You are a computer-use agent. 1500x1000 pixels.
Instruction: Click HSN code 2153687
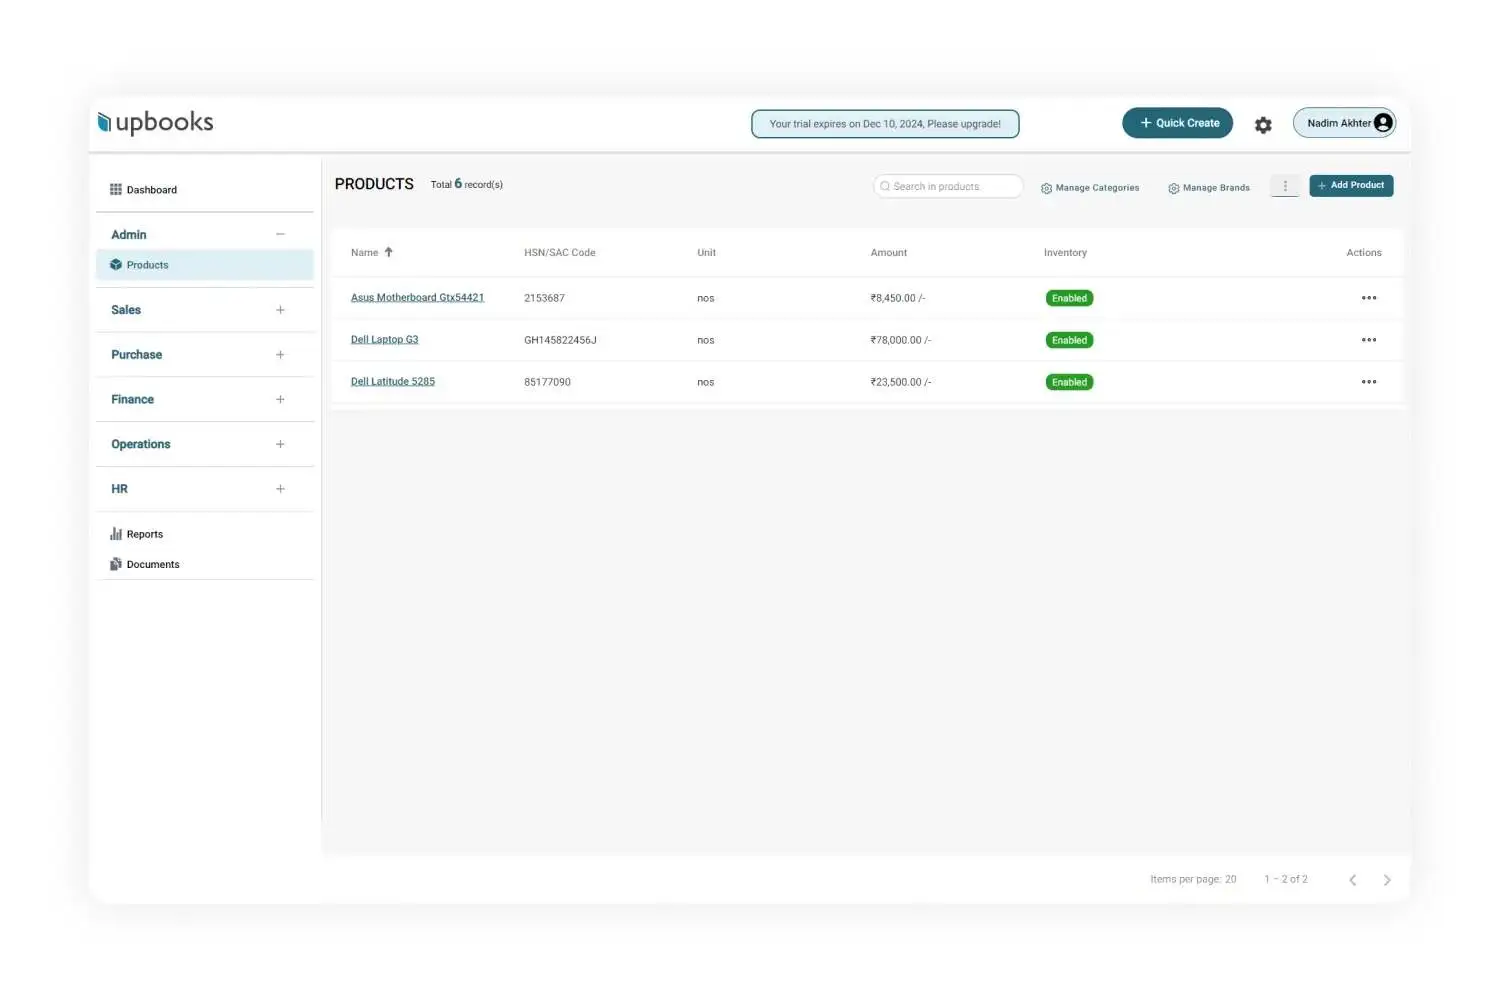pyautogui.click(x=544, y=299)
